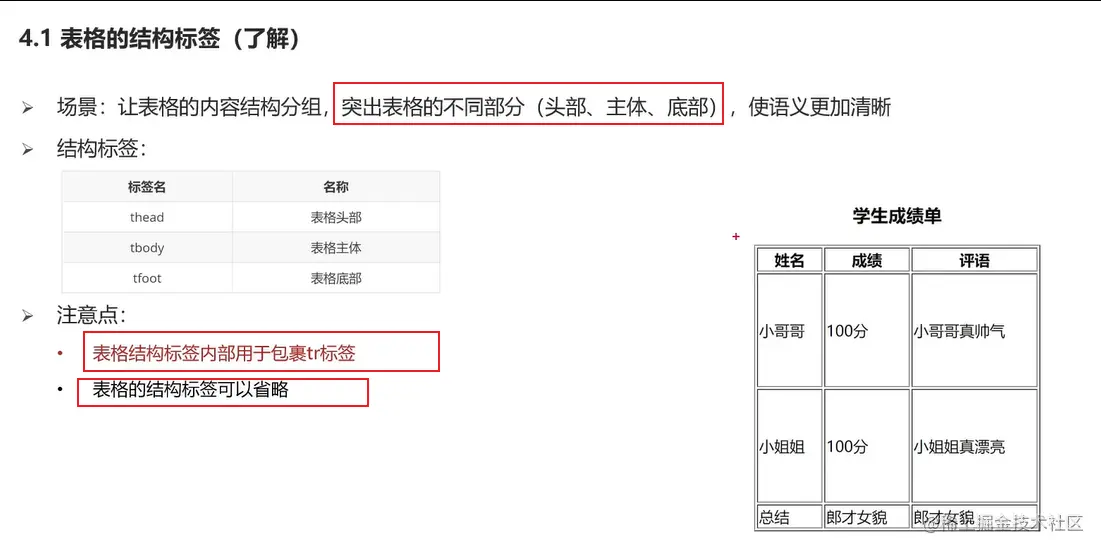
Task: Click the "标签名" header cell
Action: pyautogui.click(x=147, y=187)
